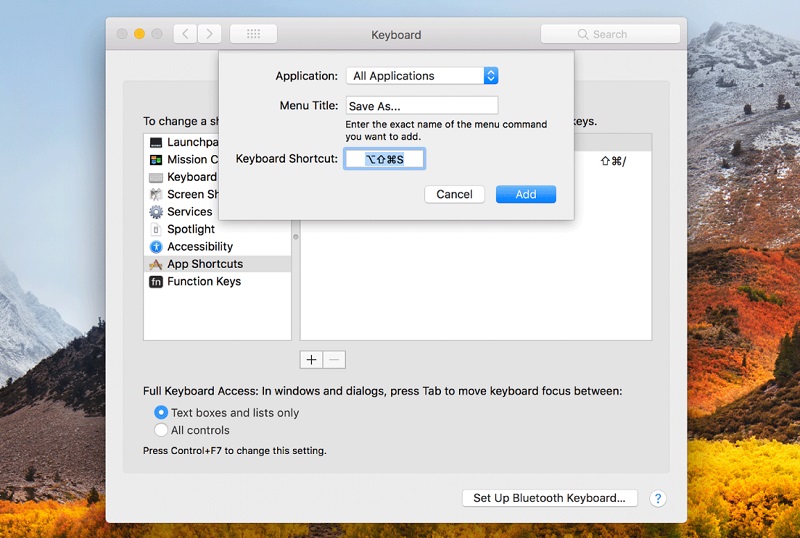Click the plus button to add shortcut

(x=311, y=360)
